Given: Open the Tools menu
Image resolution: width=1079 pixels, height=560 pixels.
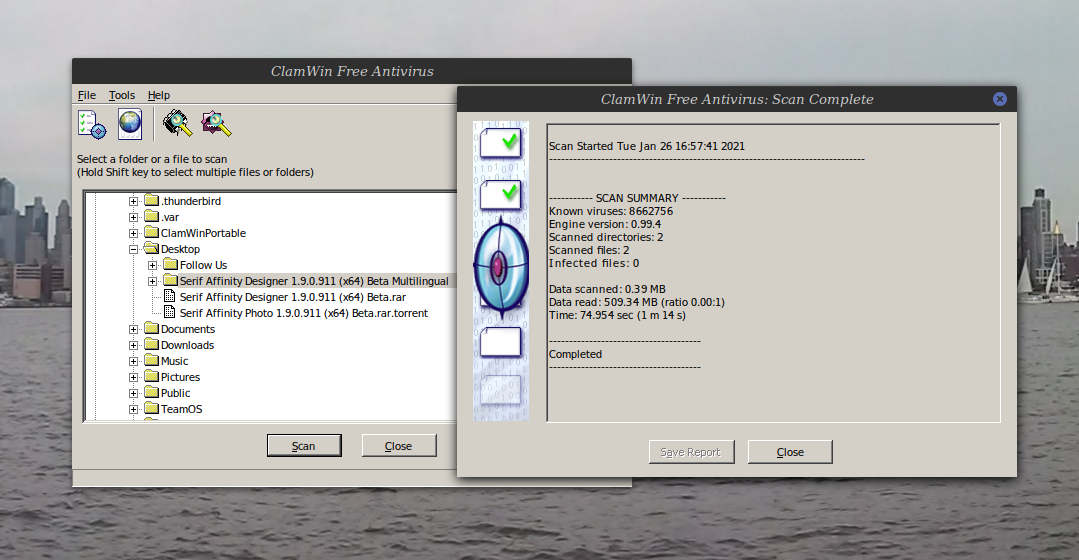Looking at the screenshot, I should 122,95.
